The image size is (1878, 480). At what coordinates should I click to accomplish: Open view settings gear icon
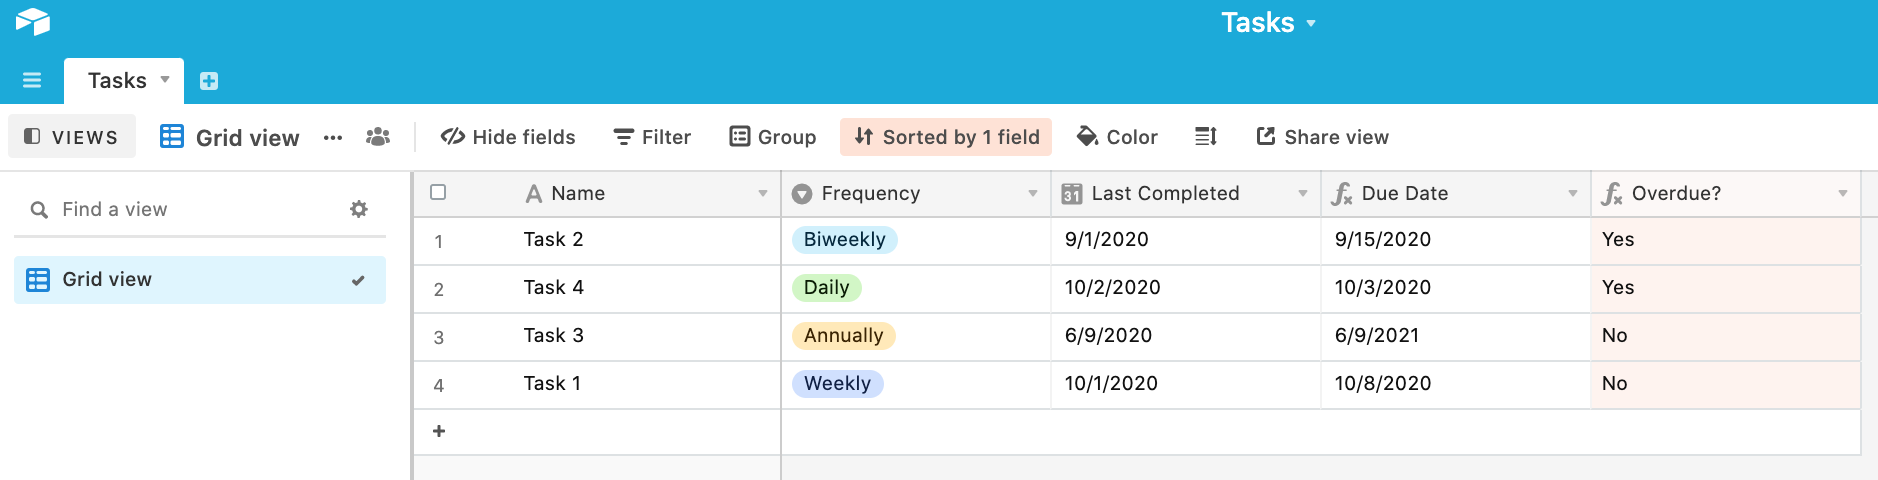pyautogui.click(x=359, y=209)
